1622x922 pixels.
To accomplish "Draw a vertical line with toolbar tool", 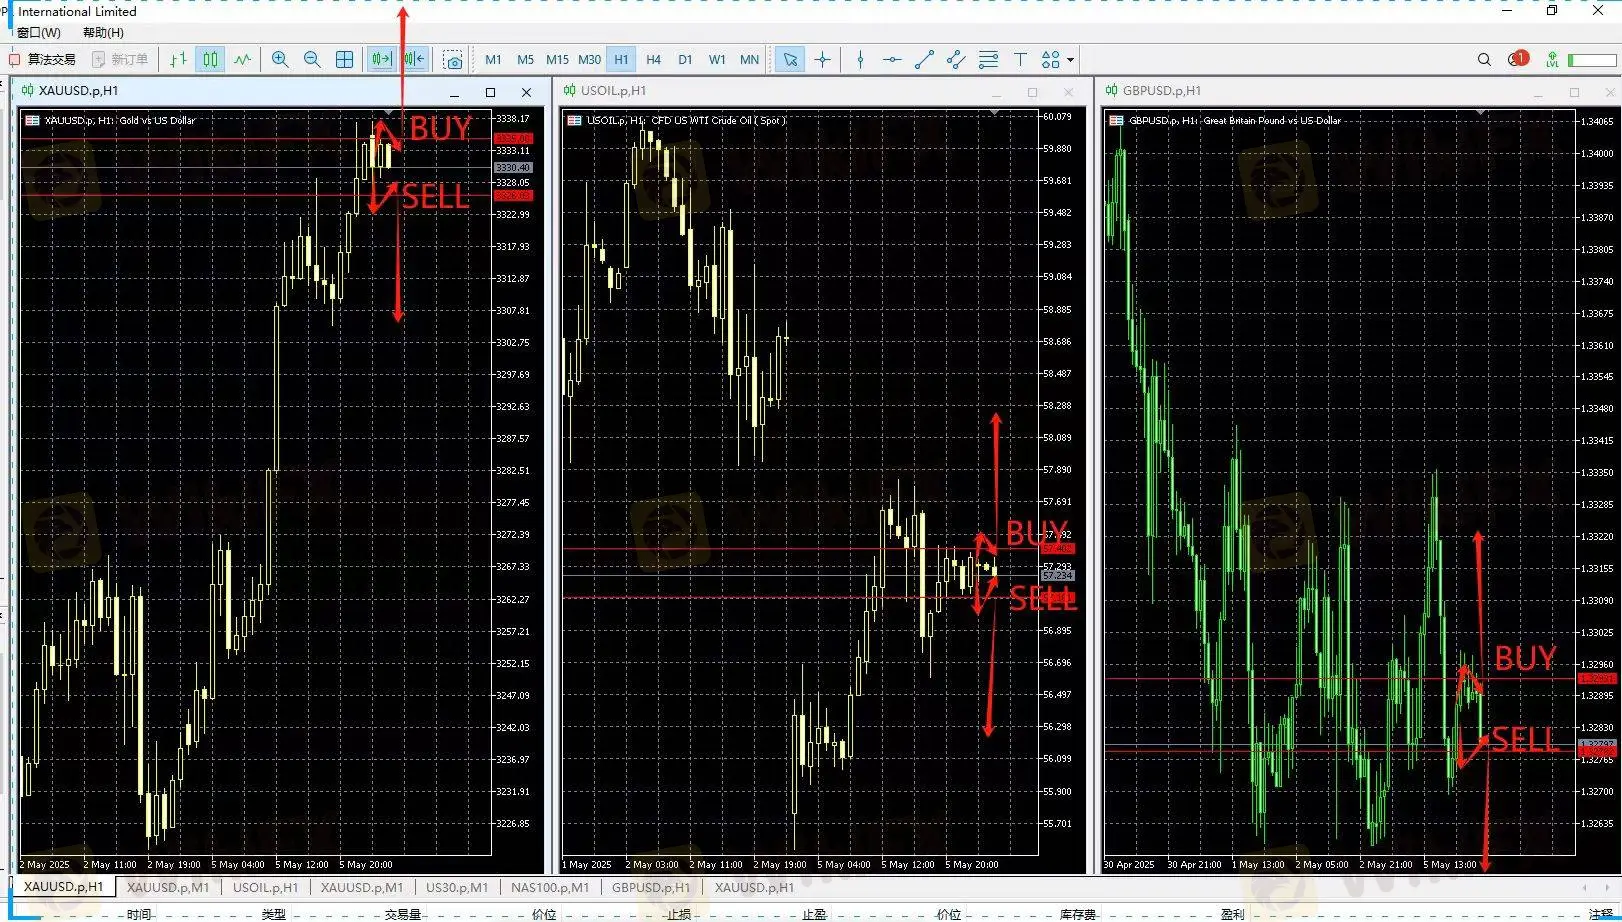I will click(x=860, y=60).
